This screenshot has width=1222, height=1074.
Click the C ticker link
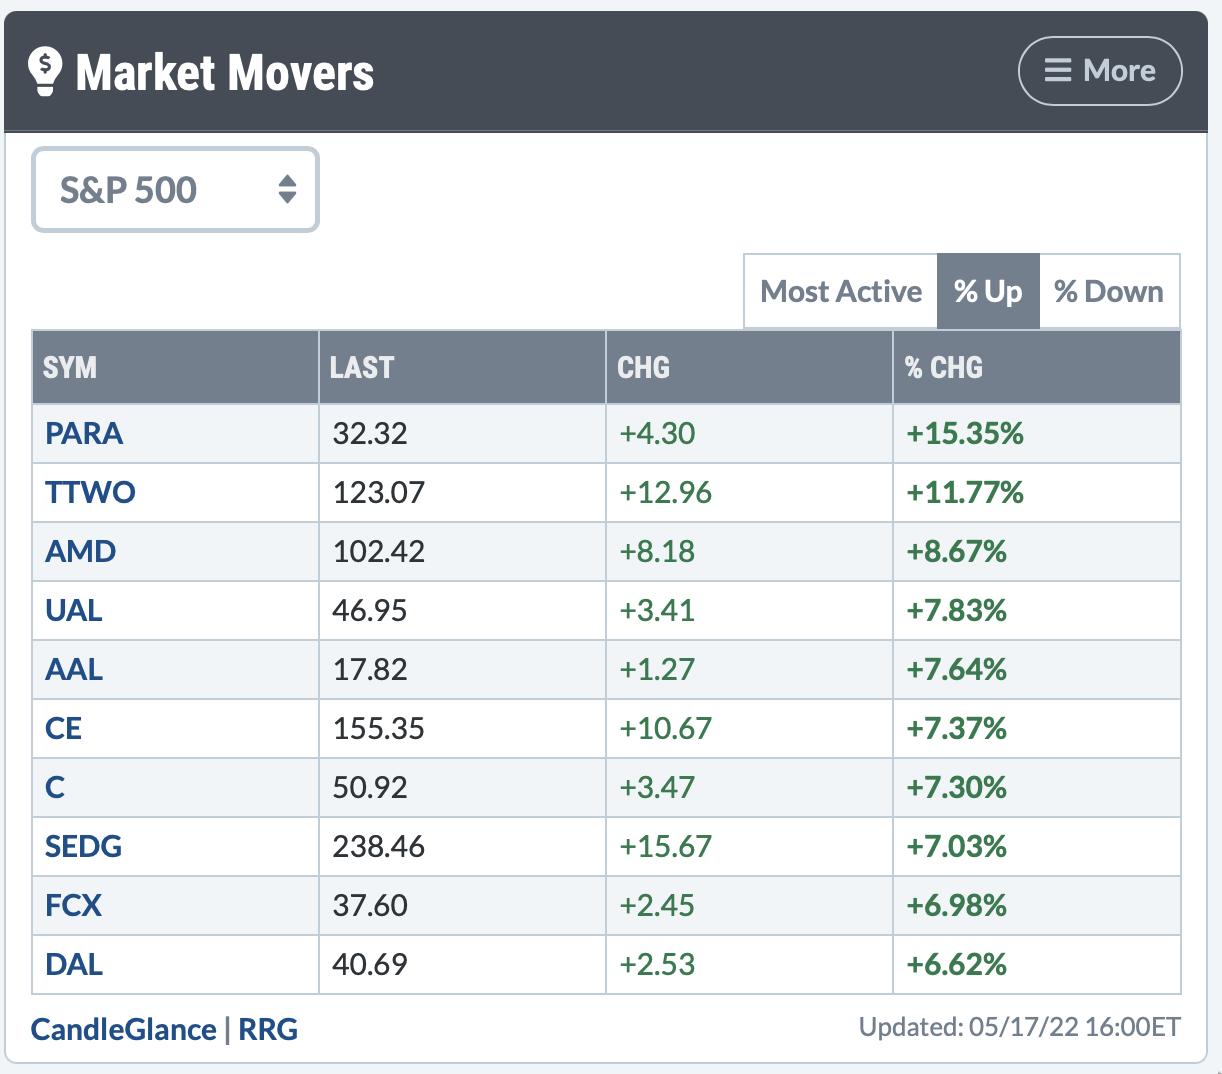(55, 788)
